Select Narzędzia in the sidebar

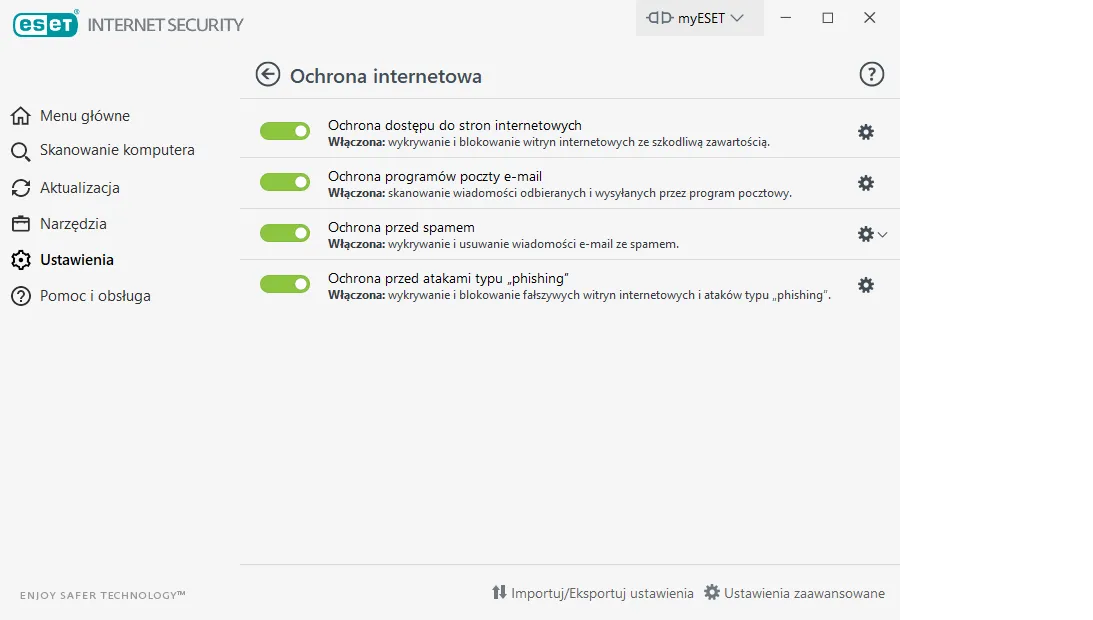pyautogui.click(x=73, y=224)
